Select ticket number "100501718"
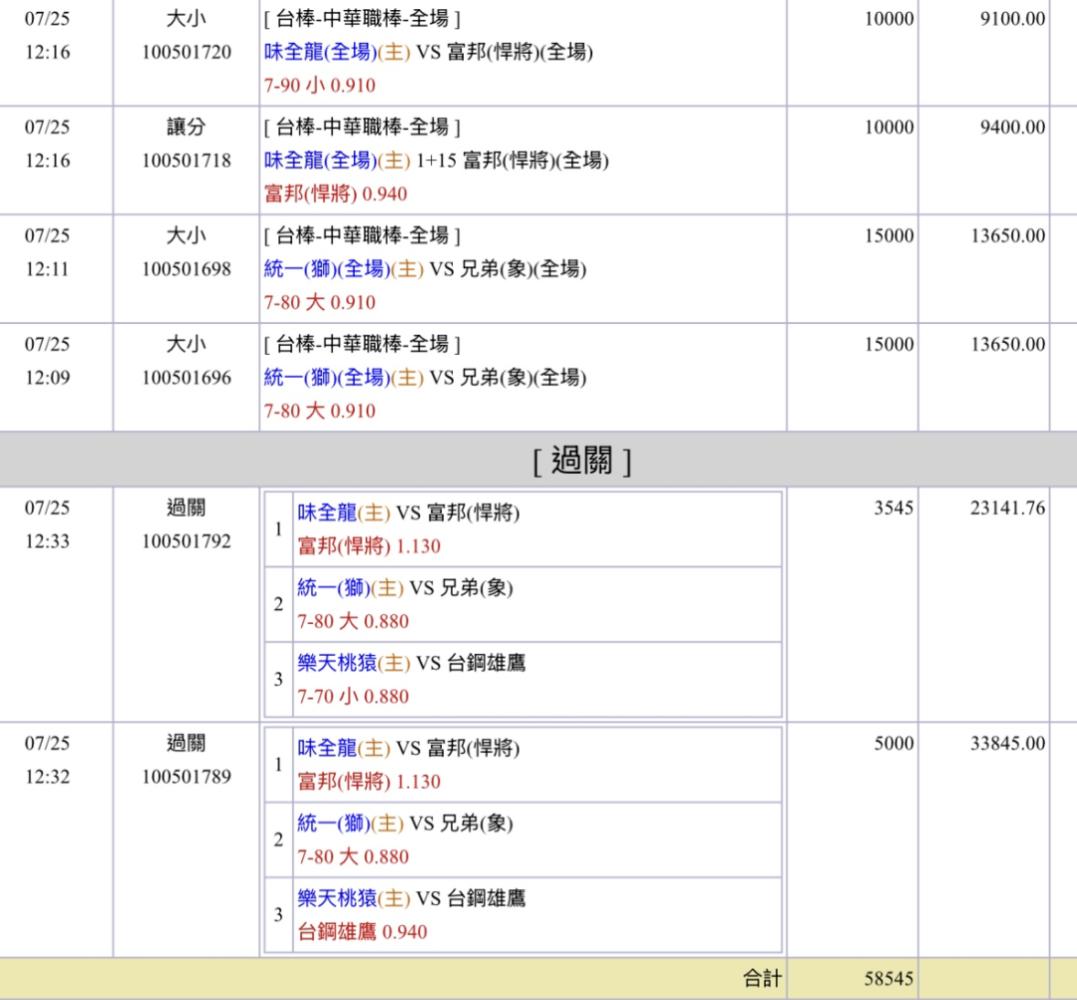 point(186,161)
